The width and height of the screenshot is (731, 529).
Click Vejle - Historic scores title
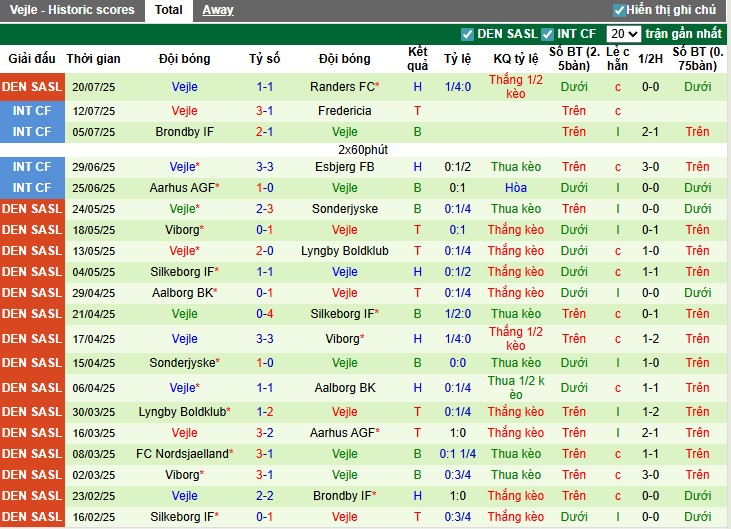tap(72, 10)
